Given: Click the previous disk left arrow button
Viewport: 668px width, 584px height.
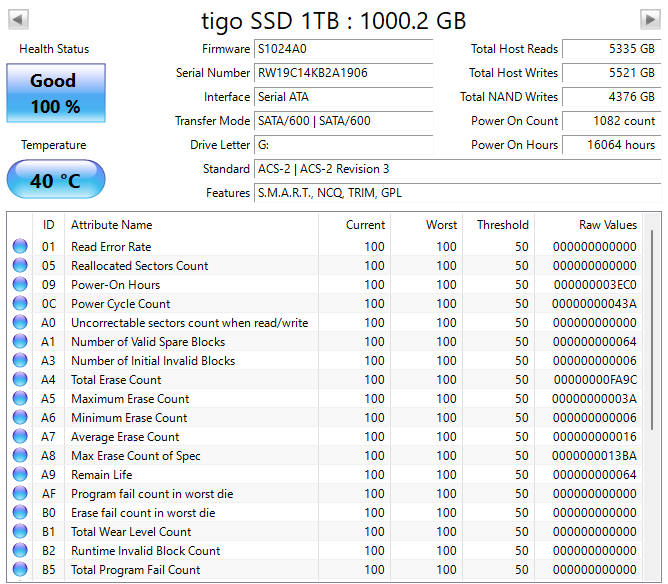Looking at the screenshot, I should pos(17,20).
